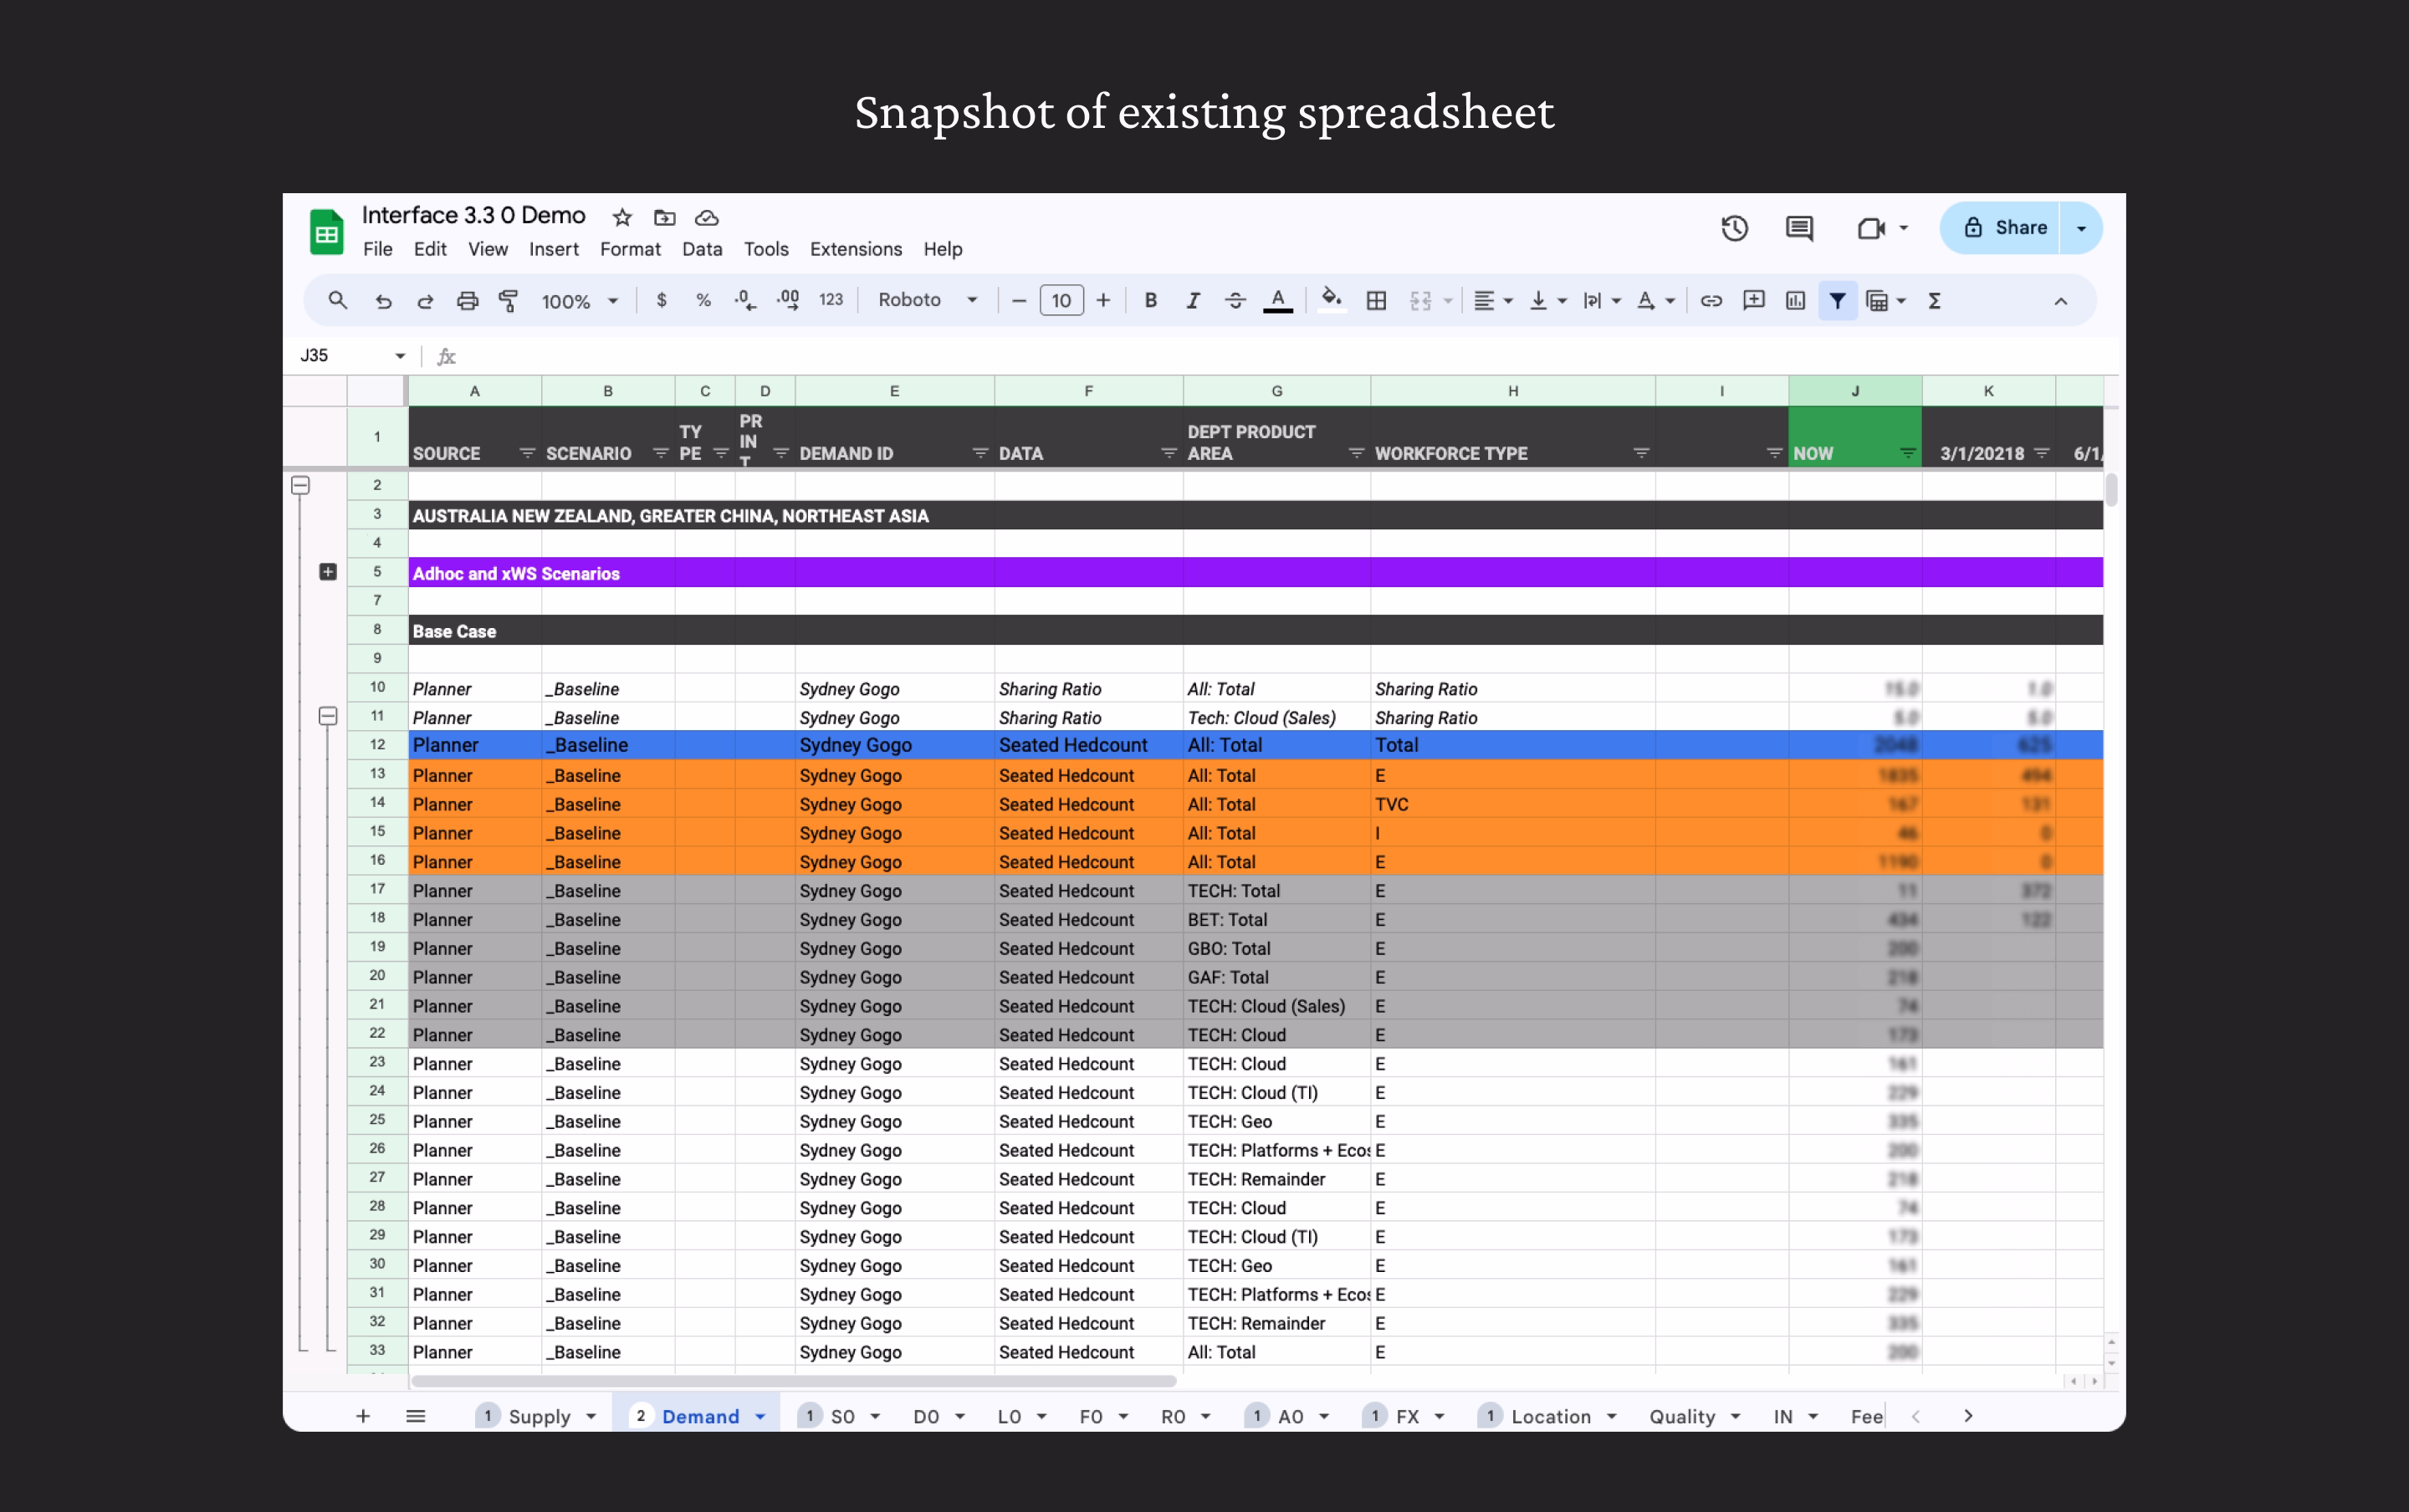Open the Format menu
Screen dimensions: 2409x1512
(x=629, y=249)
